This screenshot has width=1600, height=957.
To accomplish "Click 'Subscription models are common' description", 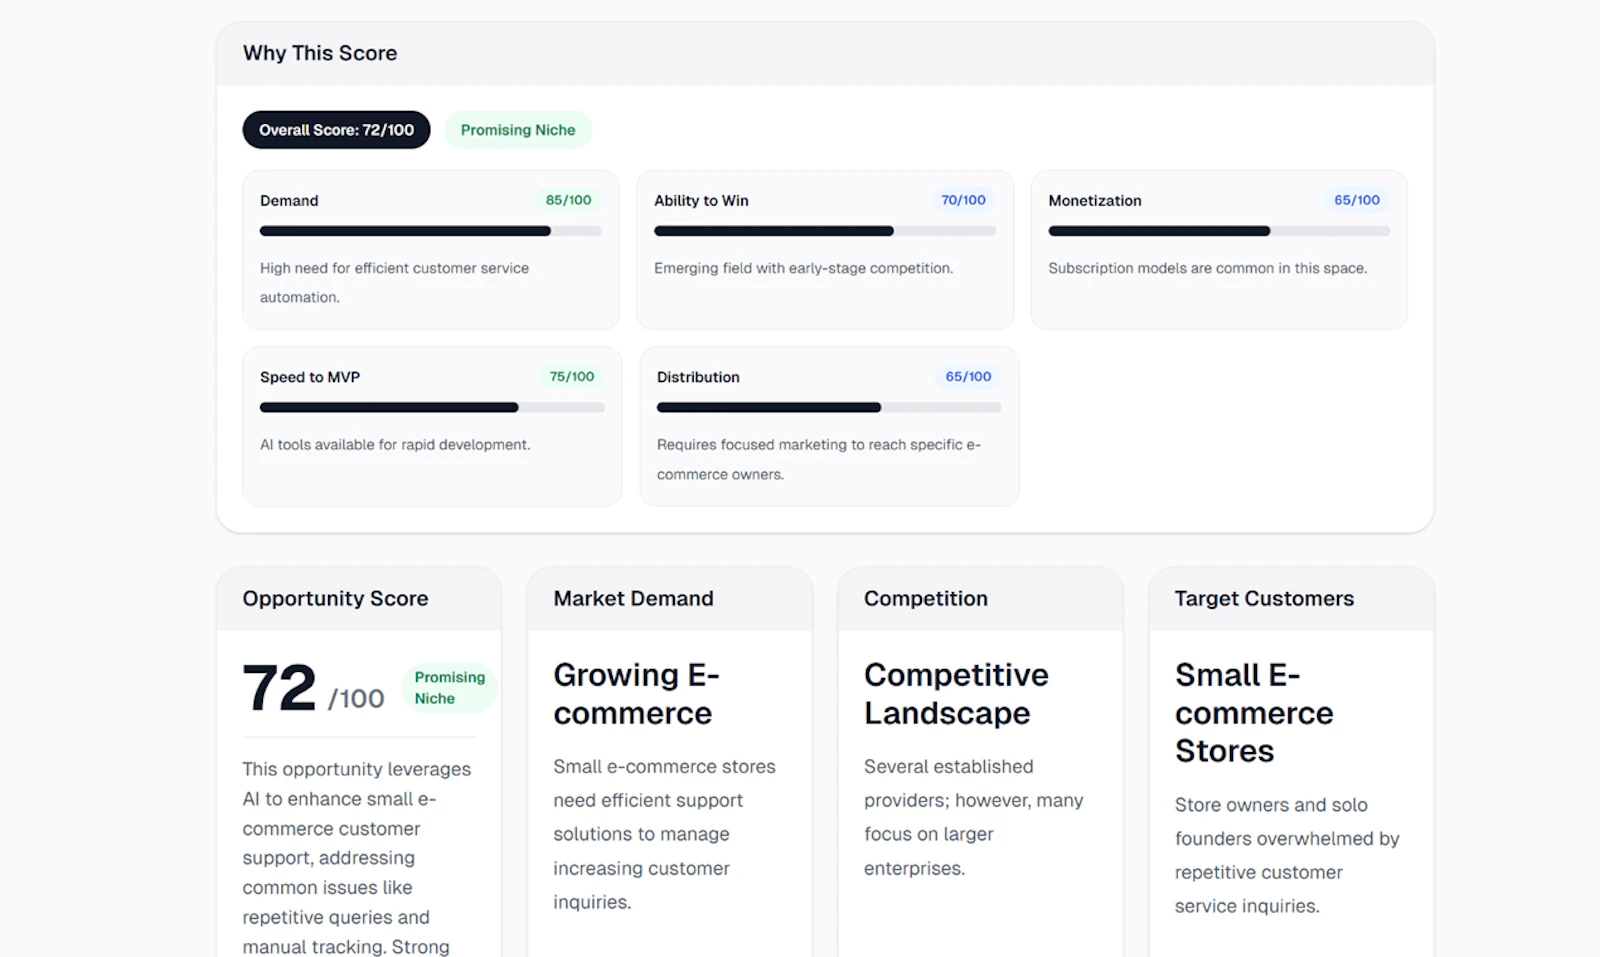I will (x=1207, y=268).
